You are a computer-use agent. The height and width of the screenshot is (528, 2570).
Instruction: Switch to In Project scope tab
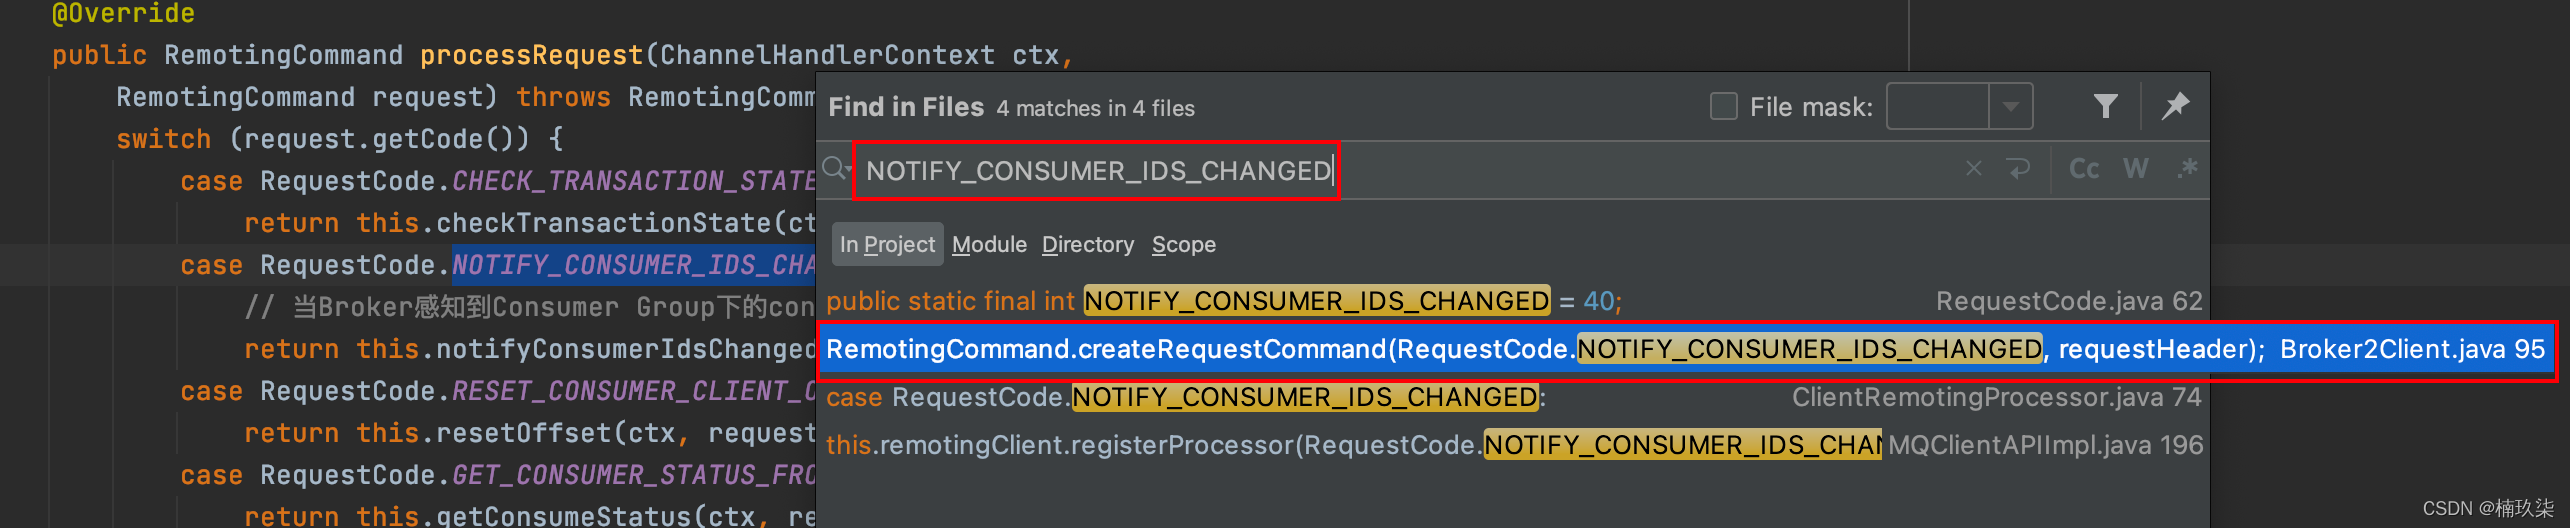(x=887, y=244)
